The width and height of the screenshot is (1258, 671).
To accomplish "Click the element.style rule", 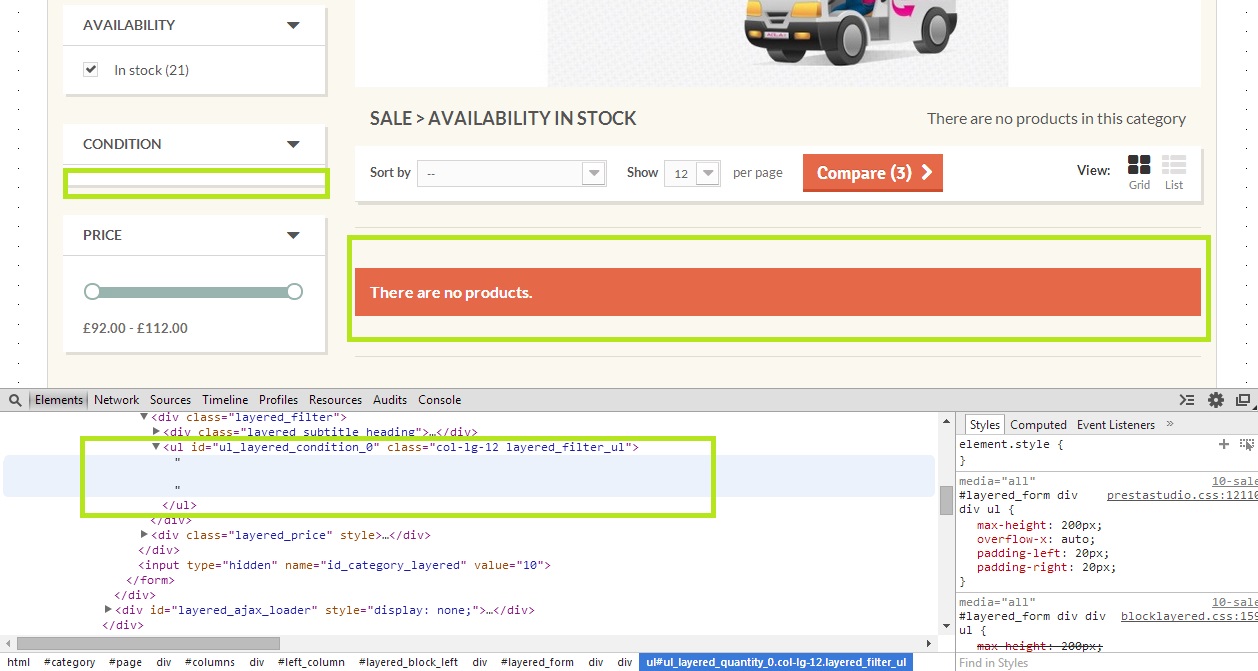I will click(x=1011, y=444).
